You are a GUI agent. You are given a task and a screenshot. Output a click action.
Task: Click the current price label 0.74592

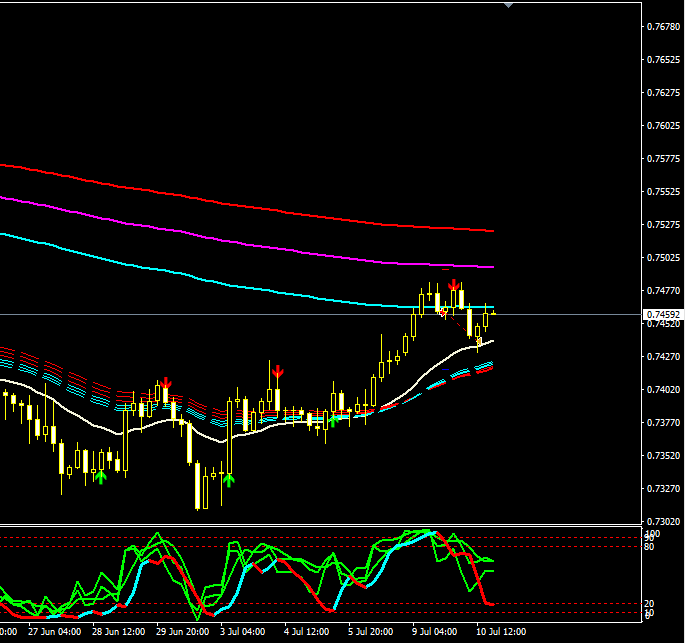coord(663,315)
